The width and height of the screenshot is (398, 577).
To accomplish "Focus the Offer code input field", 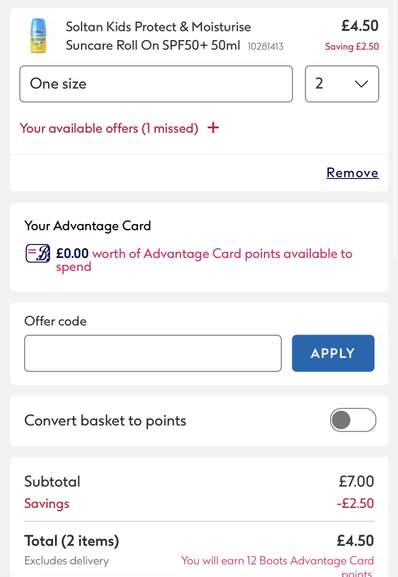I will [x=153, y=353].
